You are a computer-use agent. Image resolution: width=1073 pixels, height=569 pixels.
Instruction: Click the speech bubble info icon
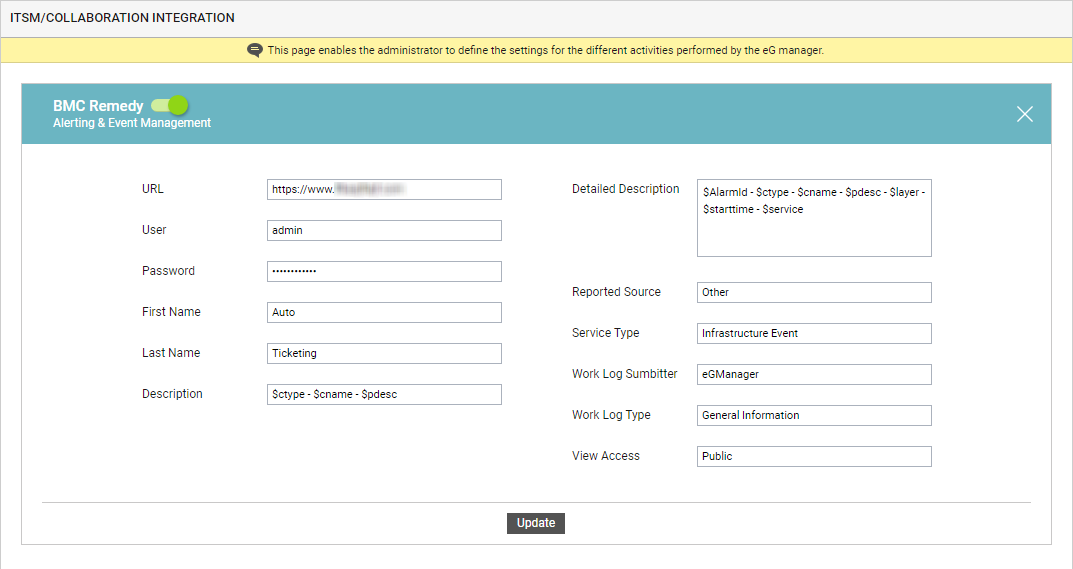255,50
